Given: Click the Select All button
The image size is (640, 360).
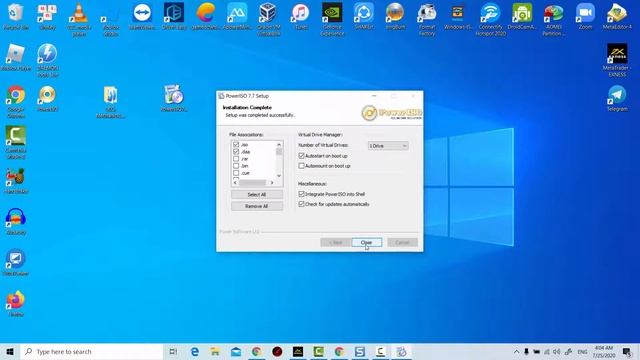Looking at the screenshot, I should point(257,195).
